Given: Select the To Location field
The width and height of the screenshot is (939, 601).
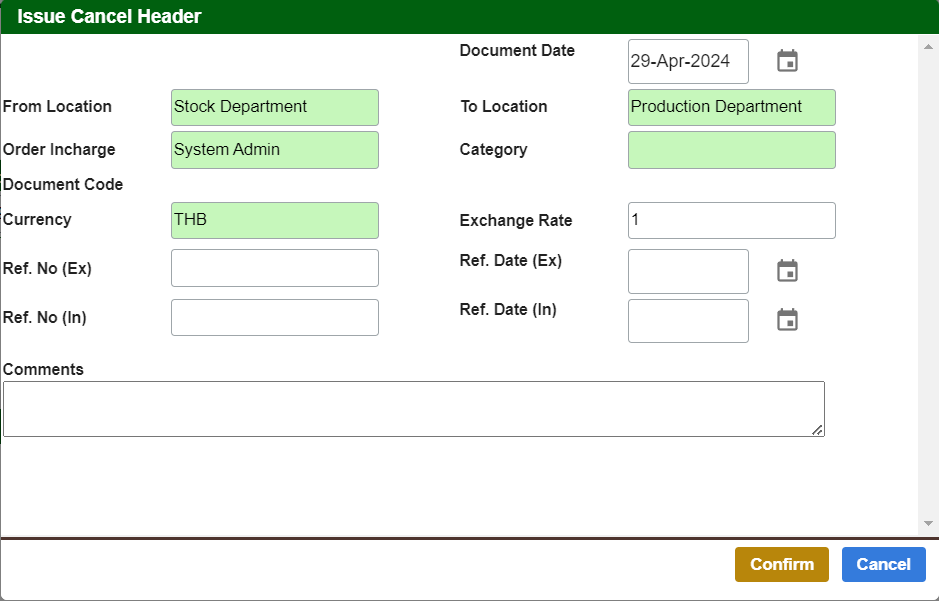Looking at the screenshot, I should pyautogui.click(x=731, y=107).
